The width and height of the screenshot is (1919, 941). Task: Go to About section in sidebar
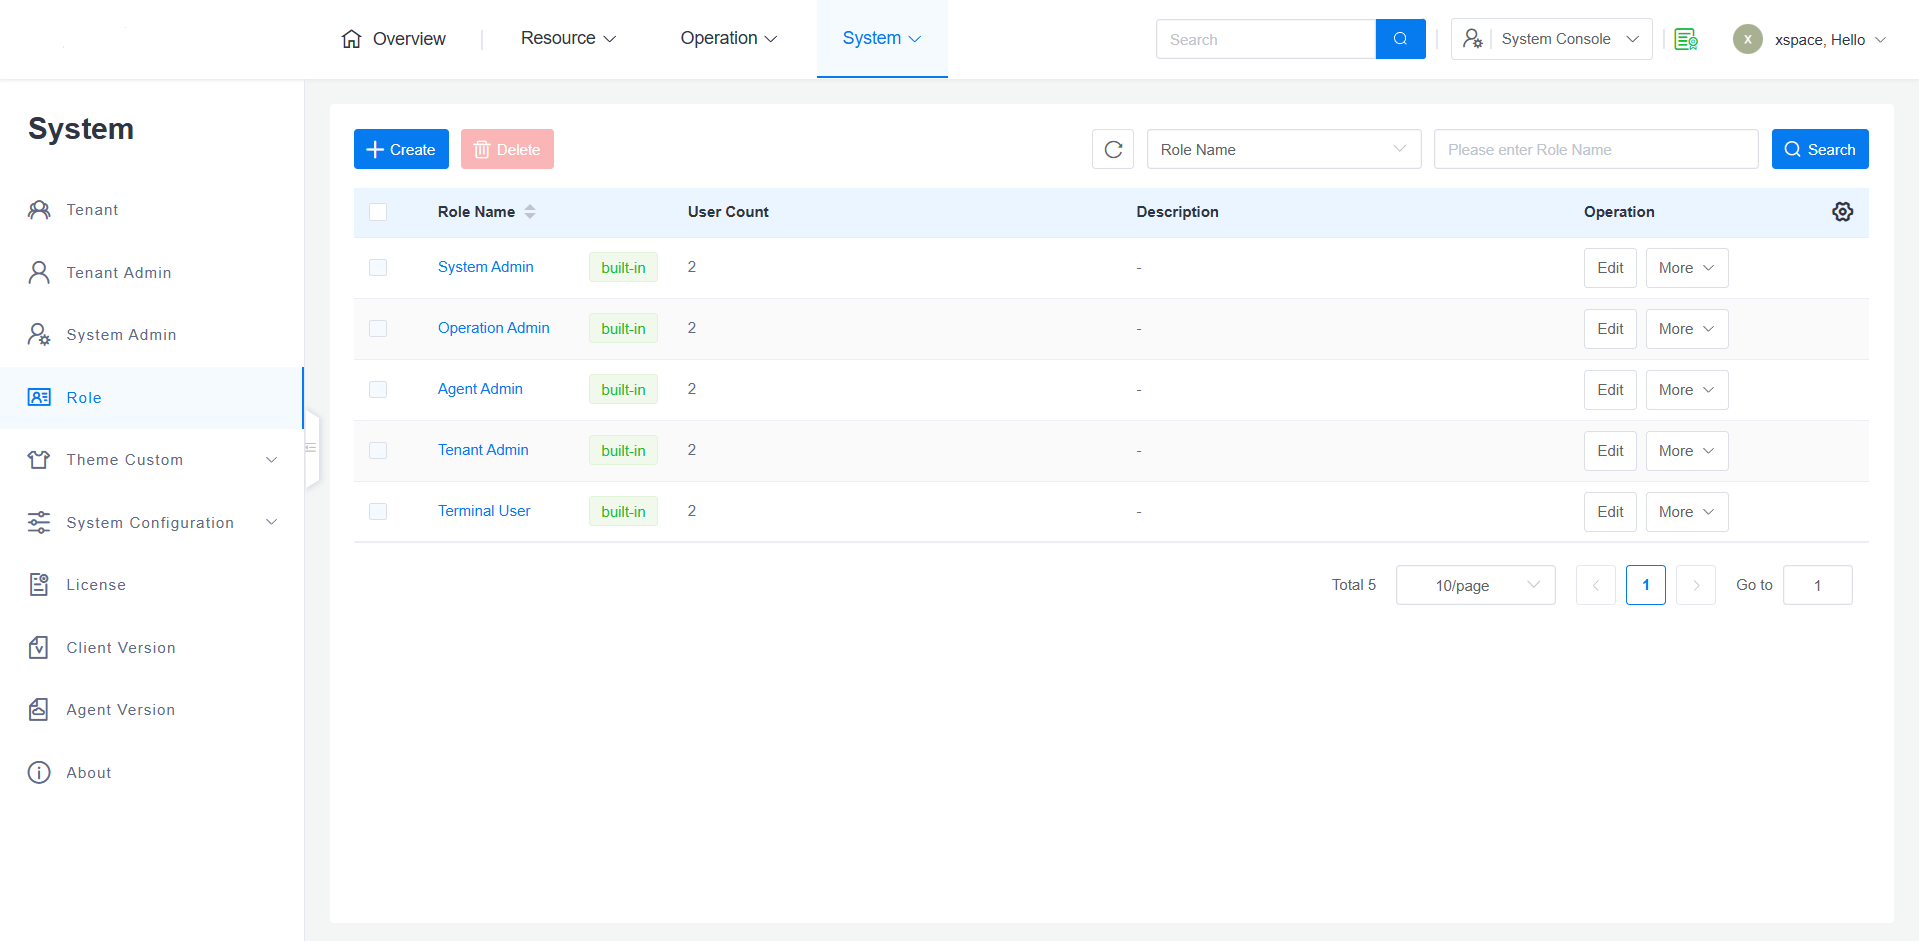click(x=88, y=773)
